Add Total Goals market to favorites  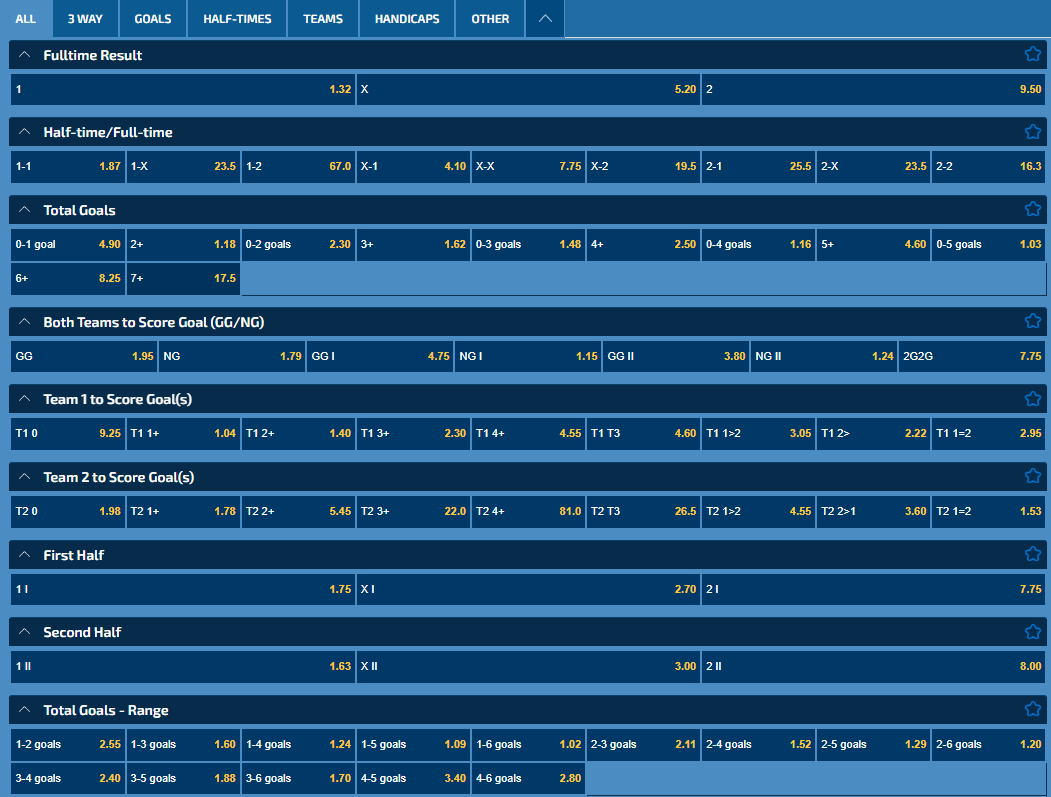[x=1032, y=209]
